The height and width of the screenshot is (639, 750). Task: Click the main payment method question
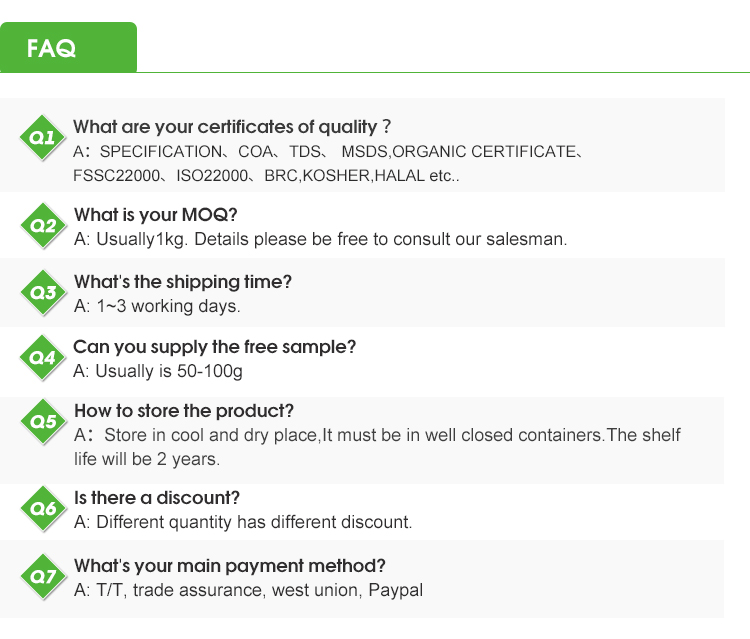coord(230,566)
